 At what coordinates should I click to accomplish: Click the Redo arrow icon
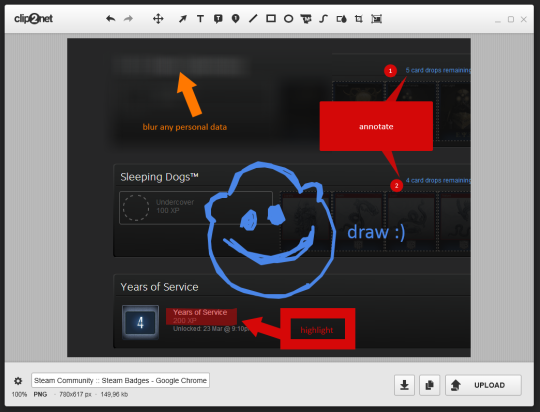point(128,19)
